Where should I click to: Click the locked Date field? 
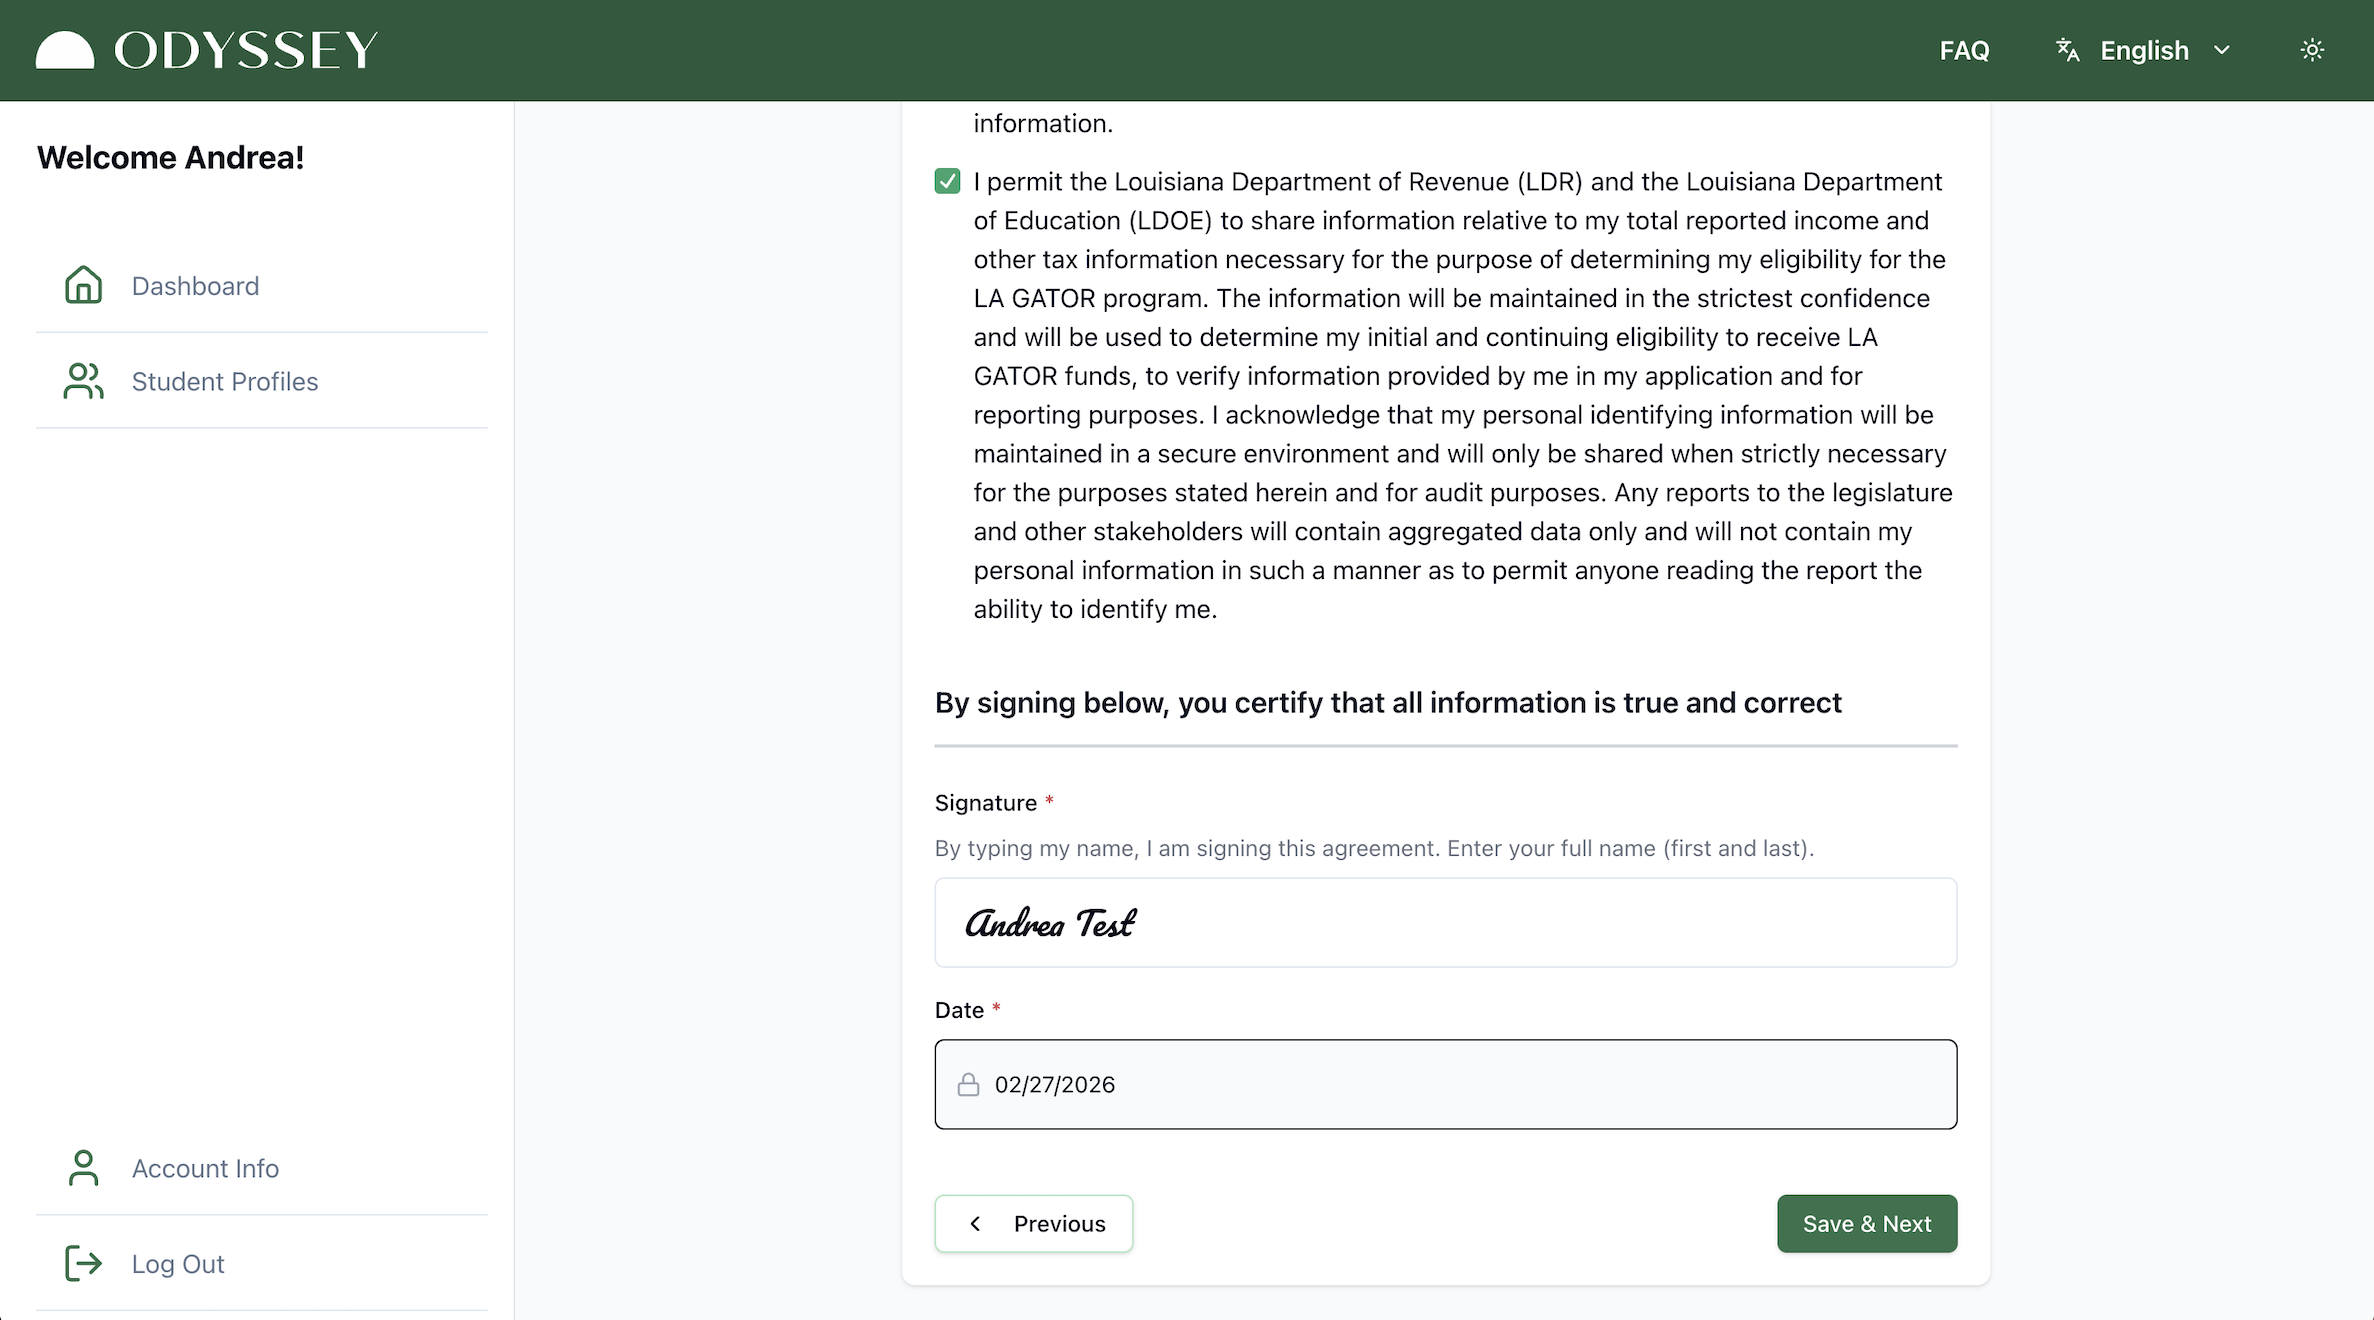pos(1445,1085)
